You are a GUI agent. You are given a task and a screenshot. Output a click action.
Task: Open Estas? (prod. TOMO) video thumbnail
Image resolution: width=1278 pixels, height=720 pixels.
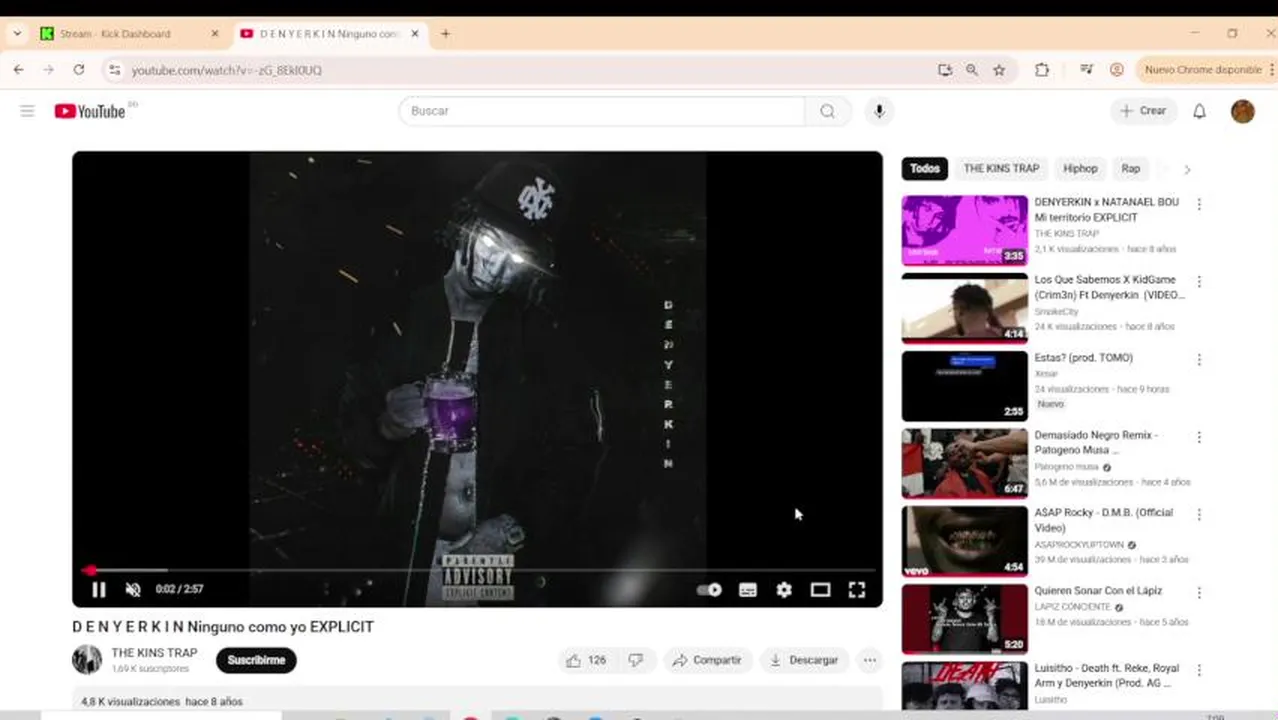pyautogui.click(x=964, y=386)
